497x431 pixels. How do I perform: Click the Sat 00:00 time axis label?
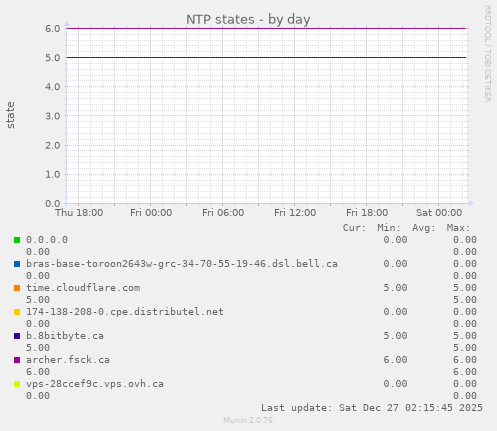click(x=439, y=213)
